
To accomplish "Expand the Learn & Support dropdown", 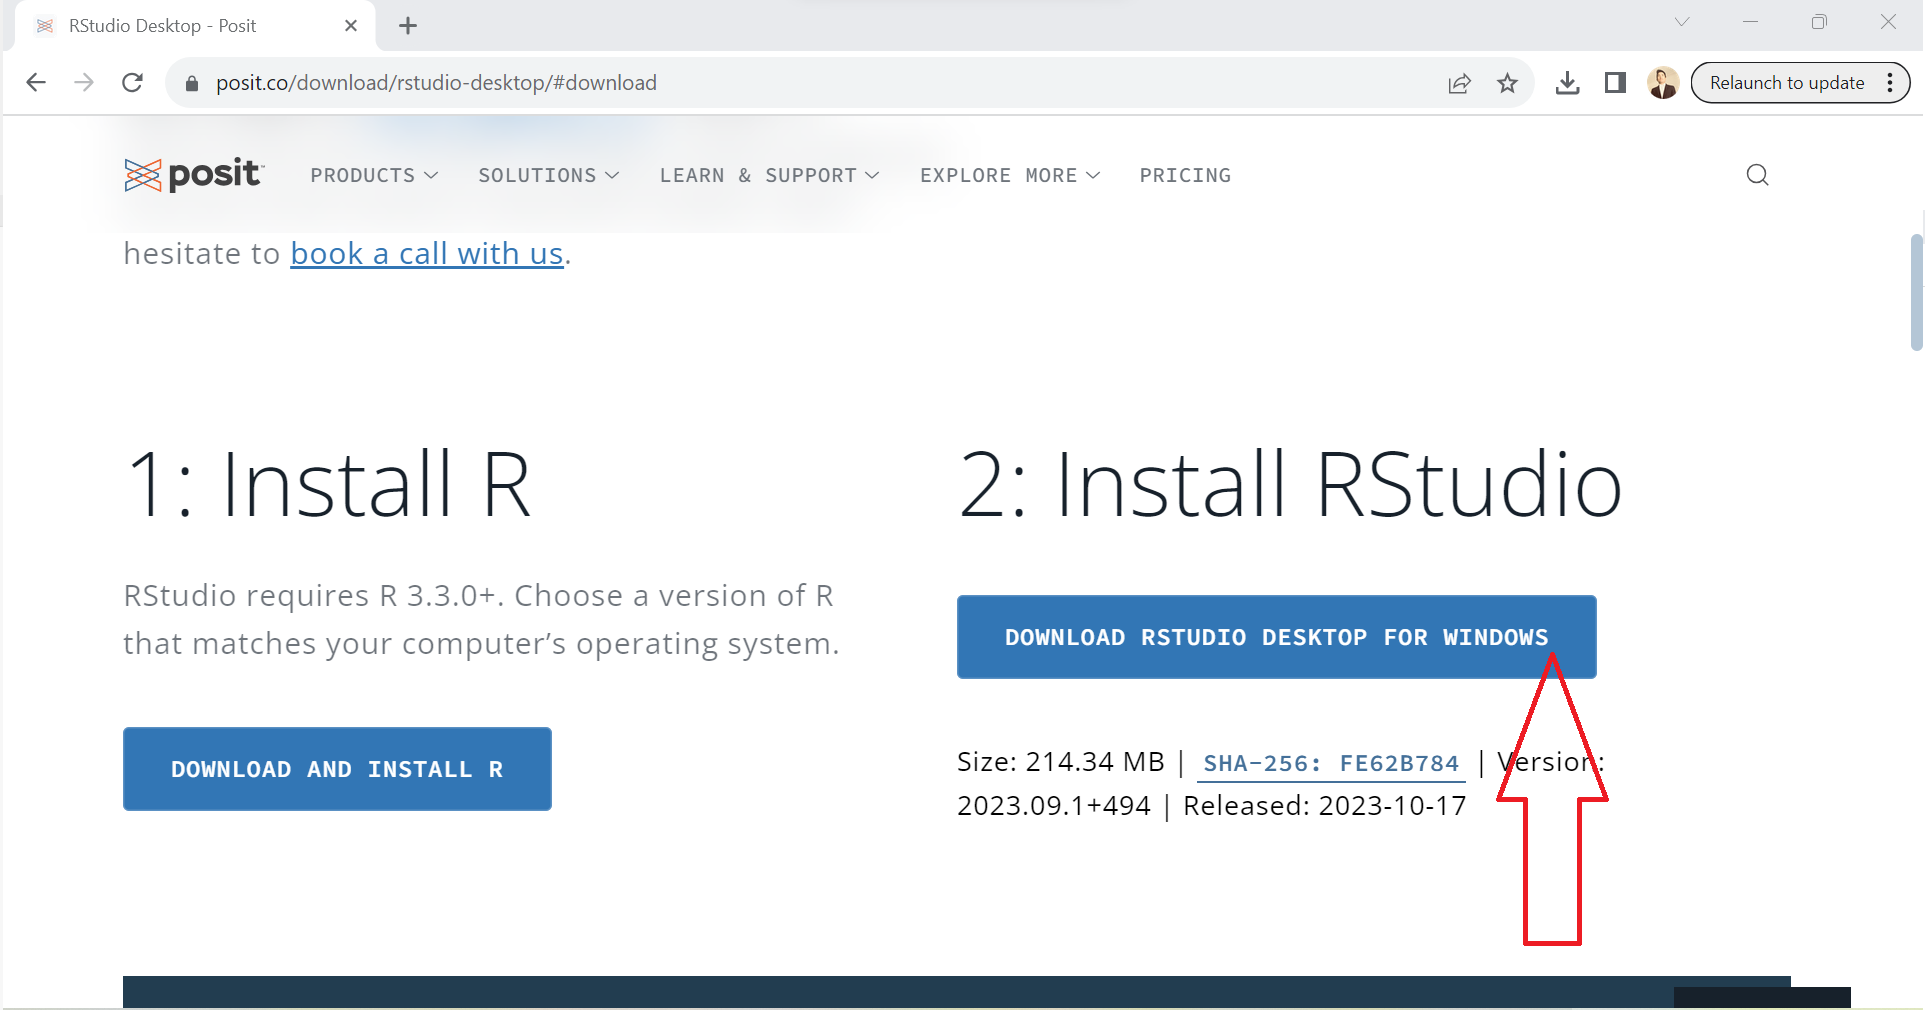I will tap(769, 176).
